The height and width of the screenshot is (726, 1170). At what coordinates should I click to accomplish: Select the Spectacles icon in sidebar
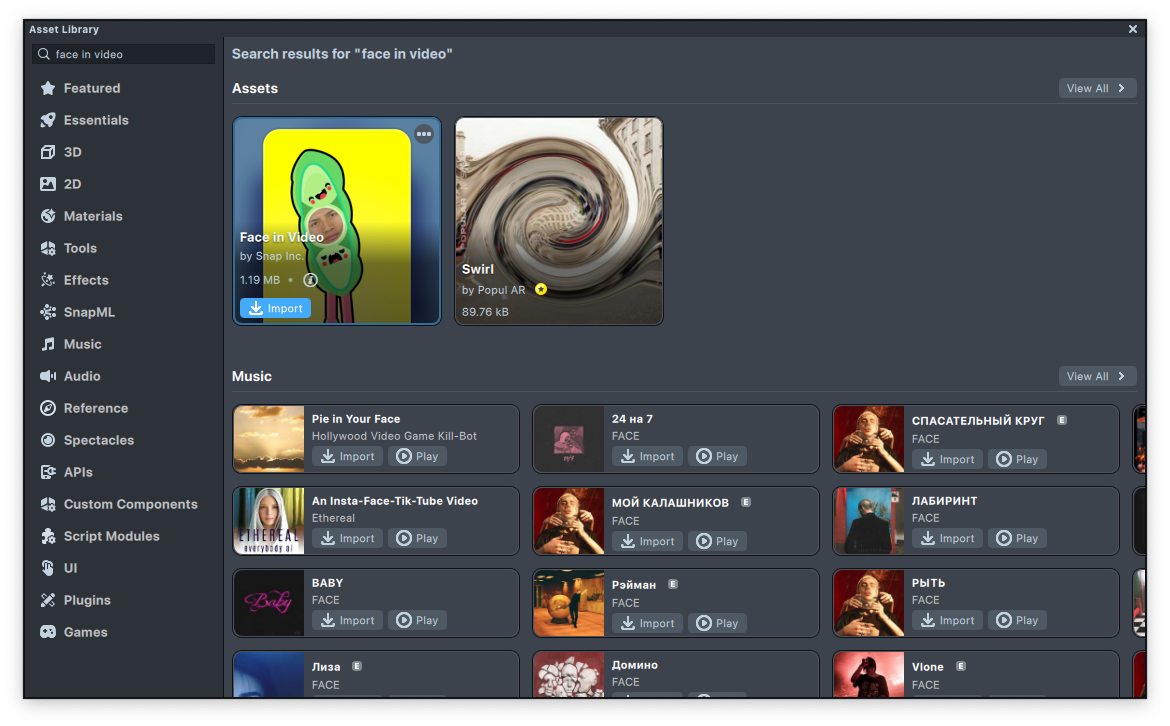[x=47, y=440]
